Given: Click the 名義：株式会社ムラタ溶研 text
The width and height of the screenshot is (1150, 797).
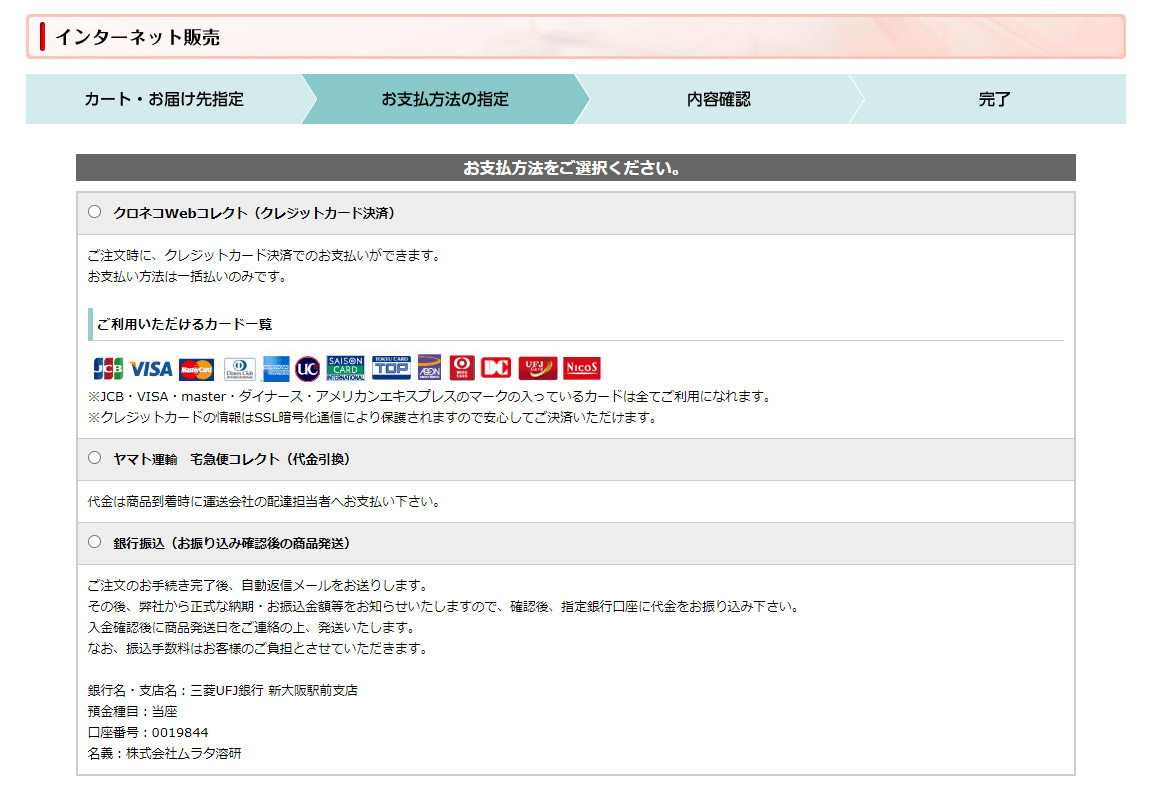Looking at the screenshot, I should pos(164,754).
